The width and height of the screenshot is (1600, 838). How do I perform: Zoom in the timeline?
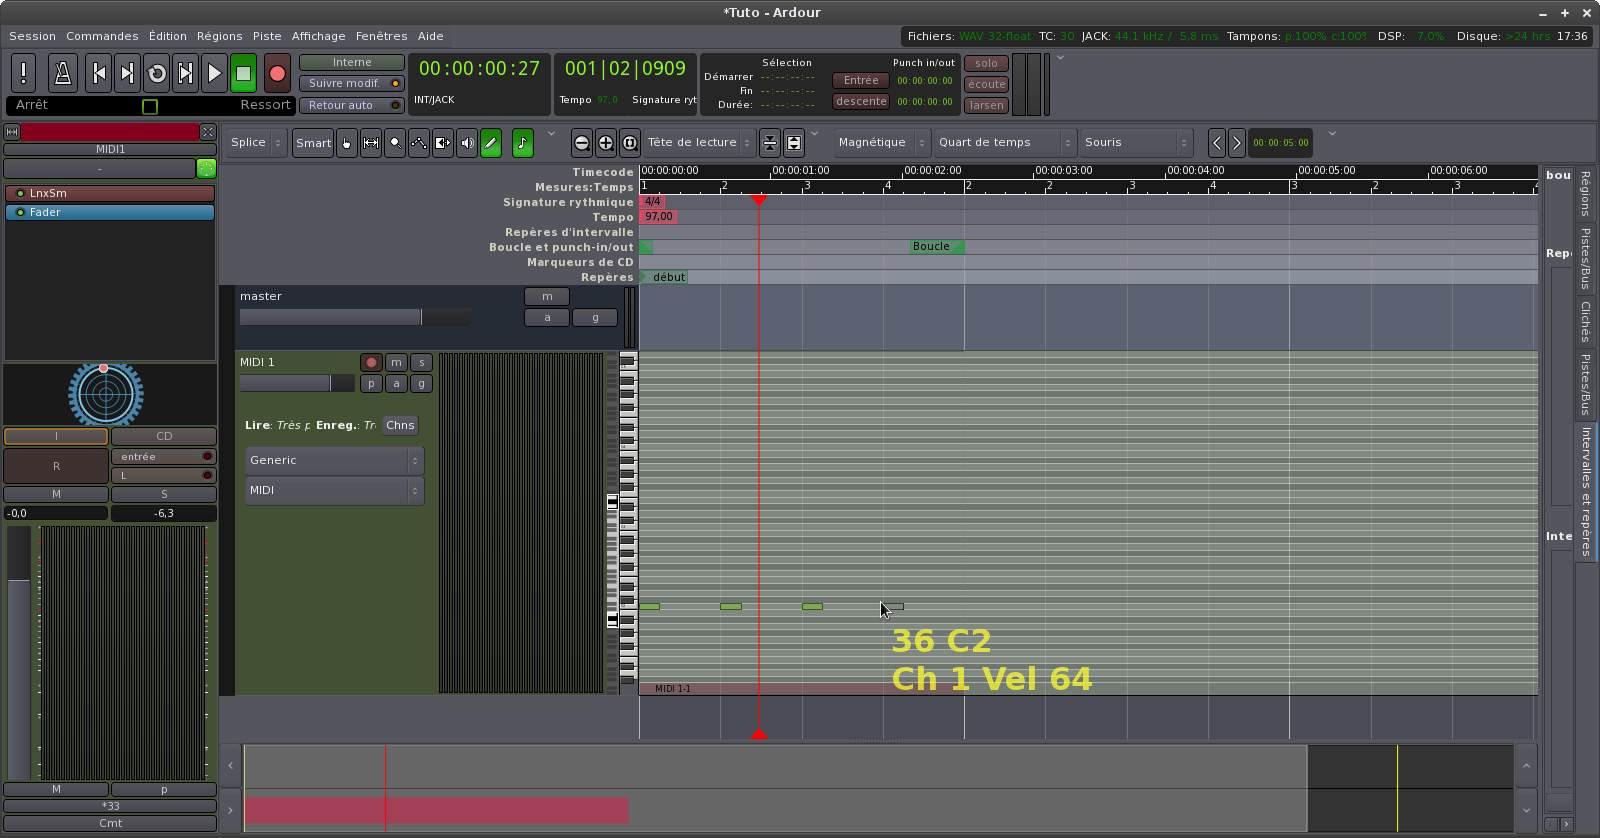click(x=606, y=143)
